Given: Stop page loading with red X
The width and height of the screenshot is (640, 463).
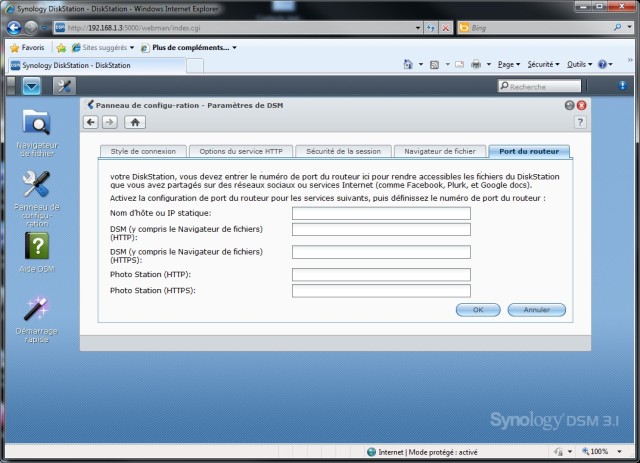Looking at the screenshot, I should tap(446, 28).
